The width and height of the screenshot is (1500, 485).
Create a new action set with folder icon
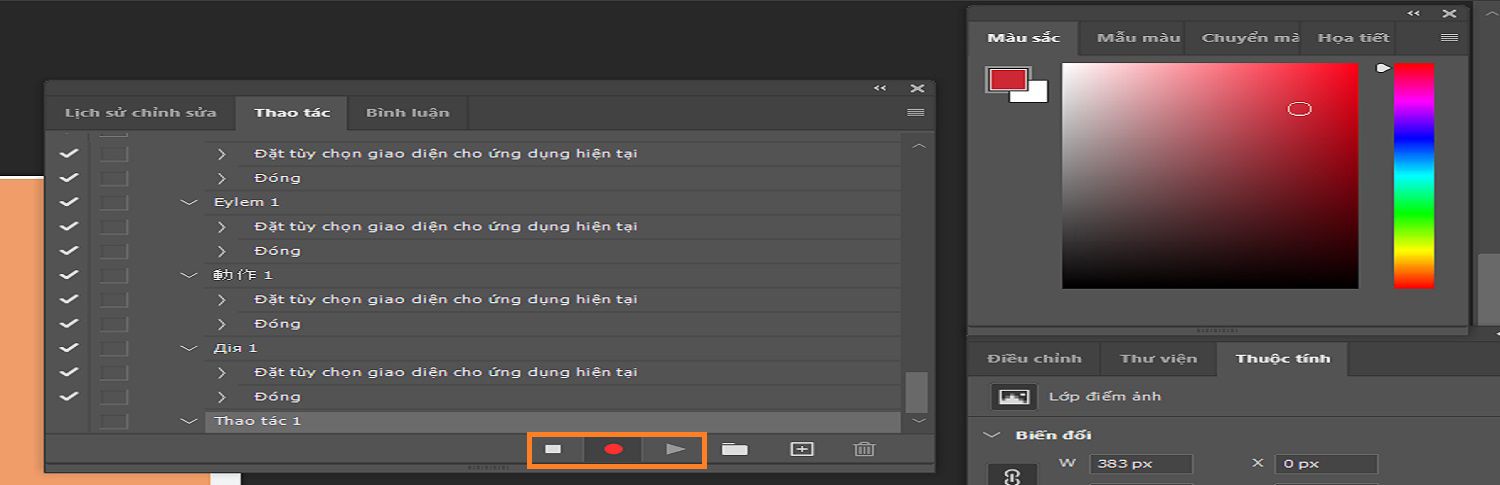(x=735, y=450)
